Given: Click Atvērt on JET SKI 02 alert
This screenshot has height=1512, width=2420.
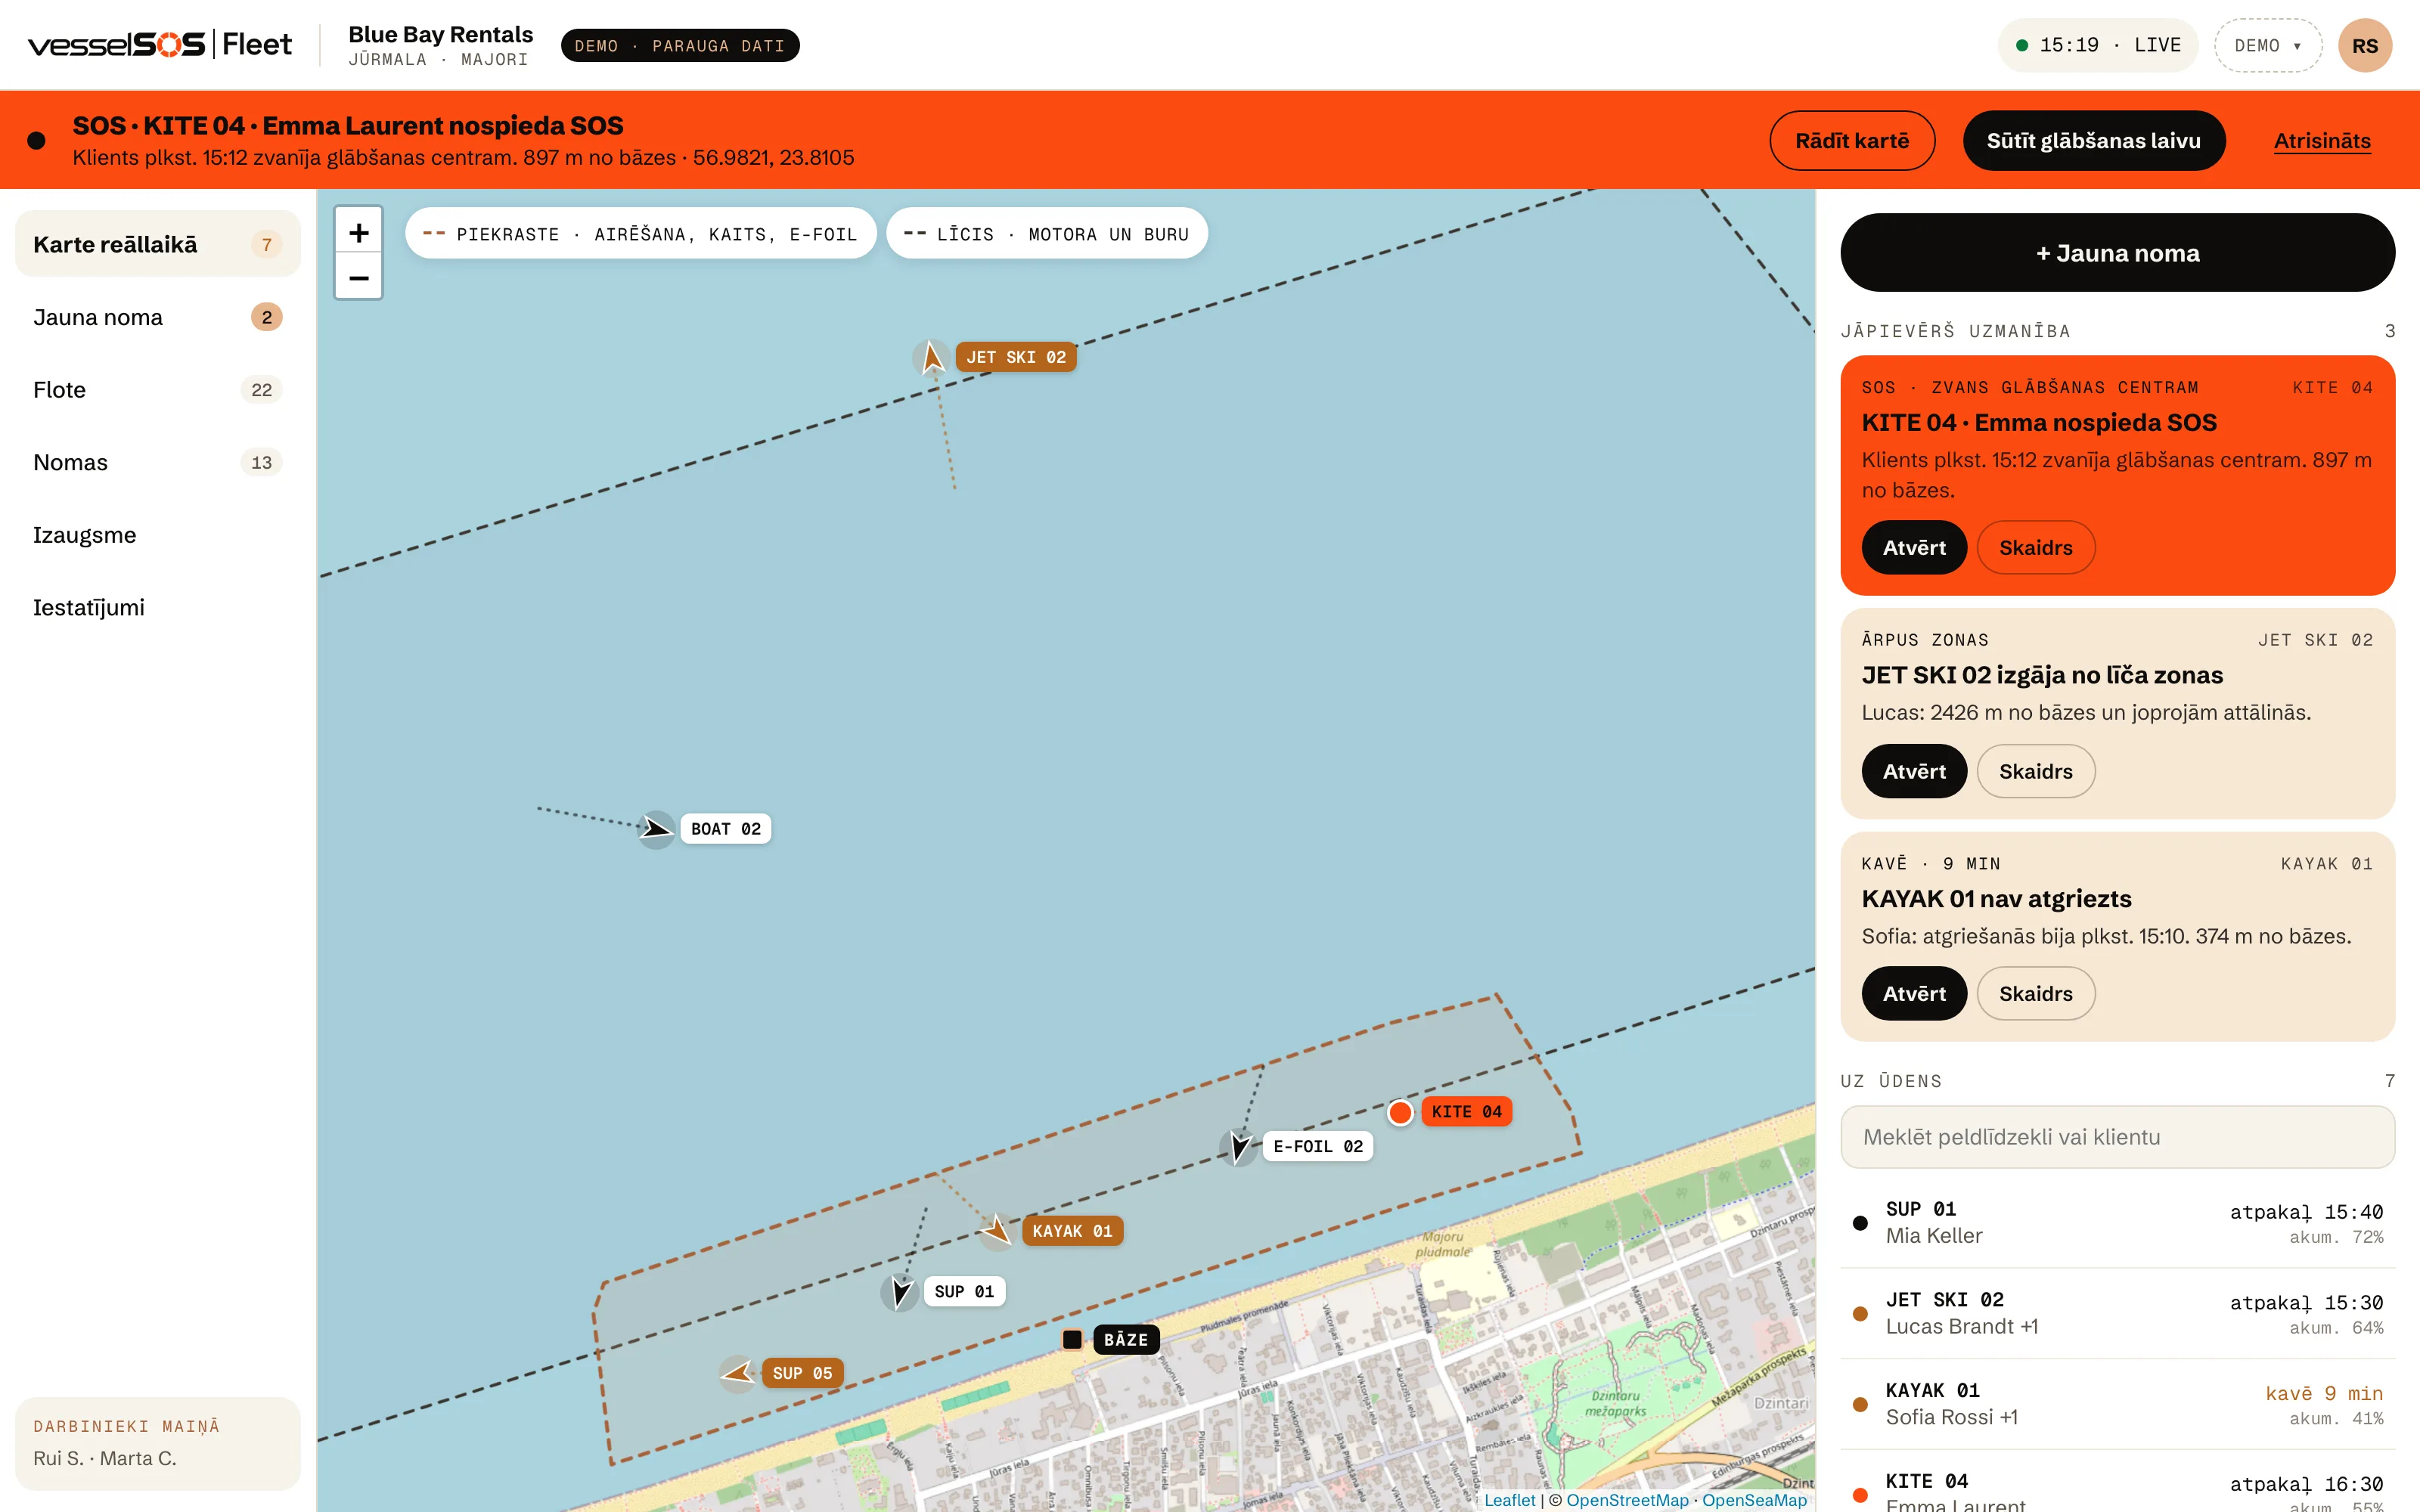Looking at the screenshot, I should click(x=1914, y=771).
